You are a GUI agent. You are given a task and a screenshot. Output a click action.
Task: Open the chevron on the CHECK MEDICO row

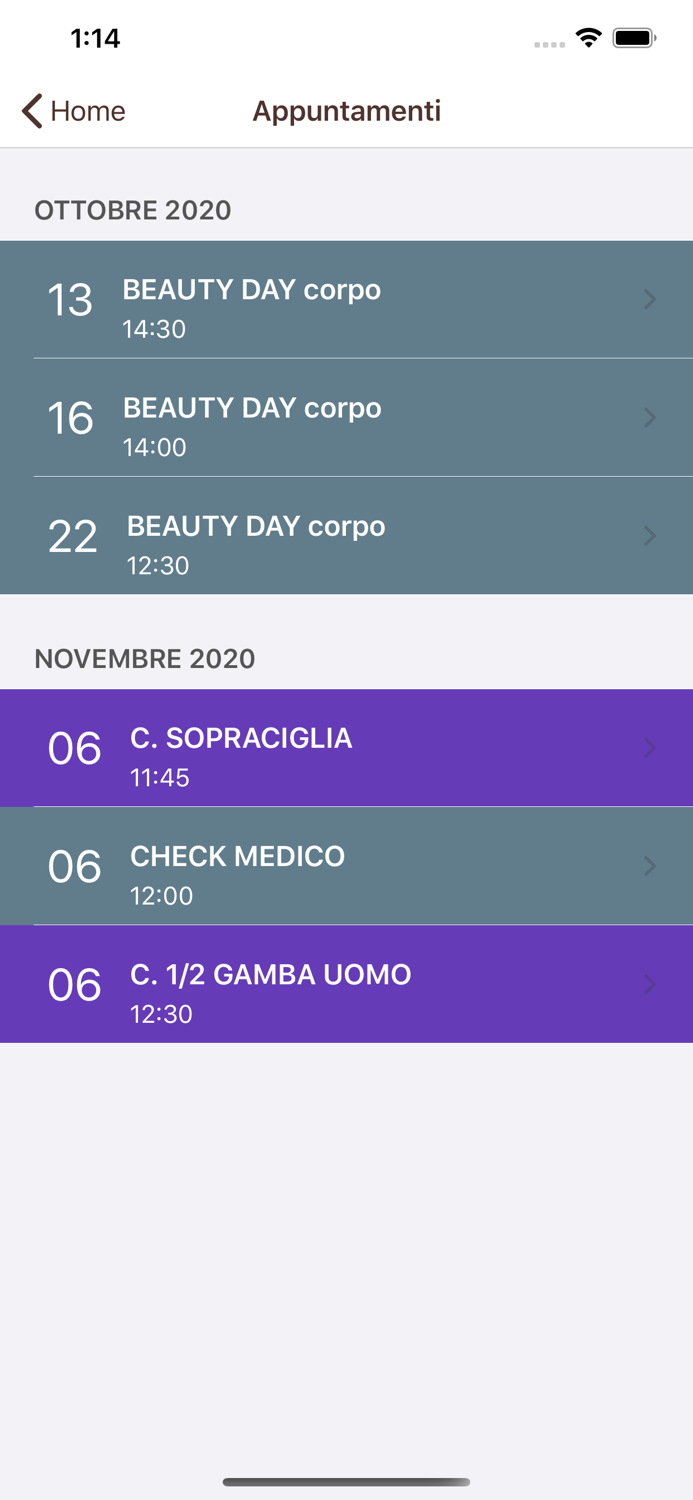point(650,866)
